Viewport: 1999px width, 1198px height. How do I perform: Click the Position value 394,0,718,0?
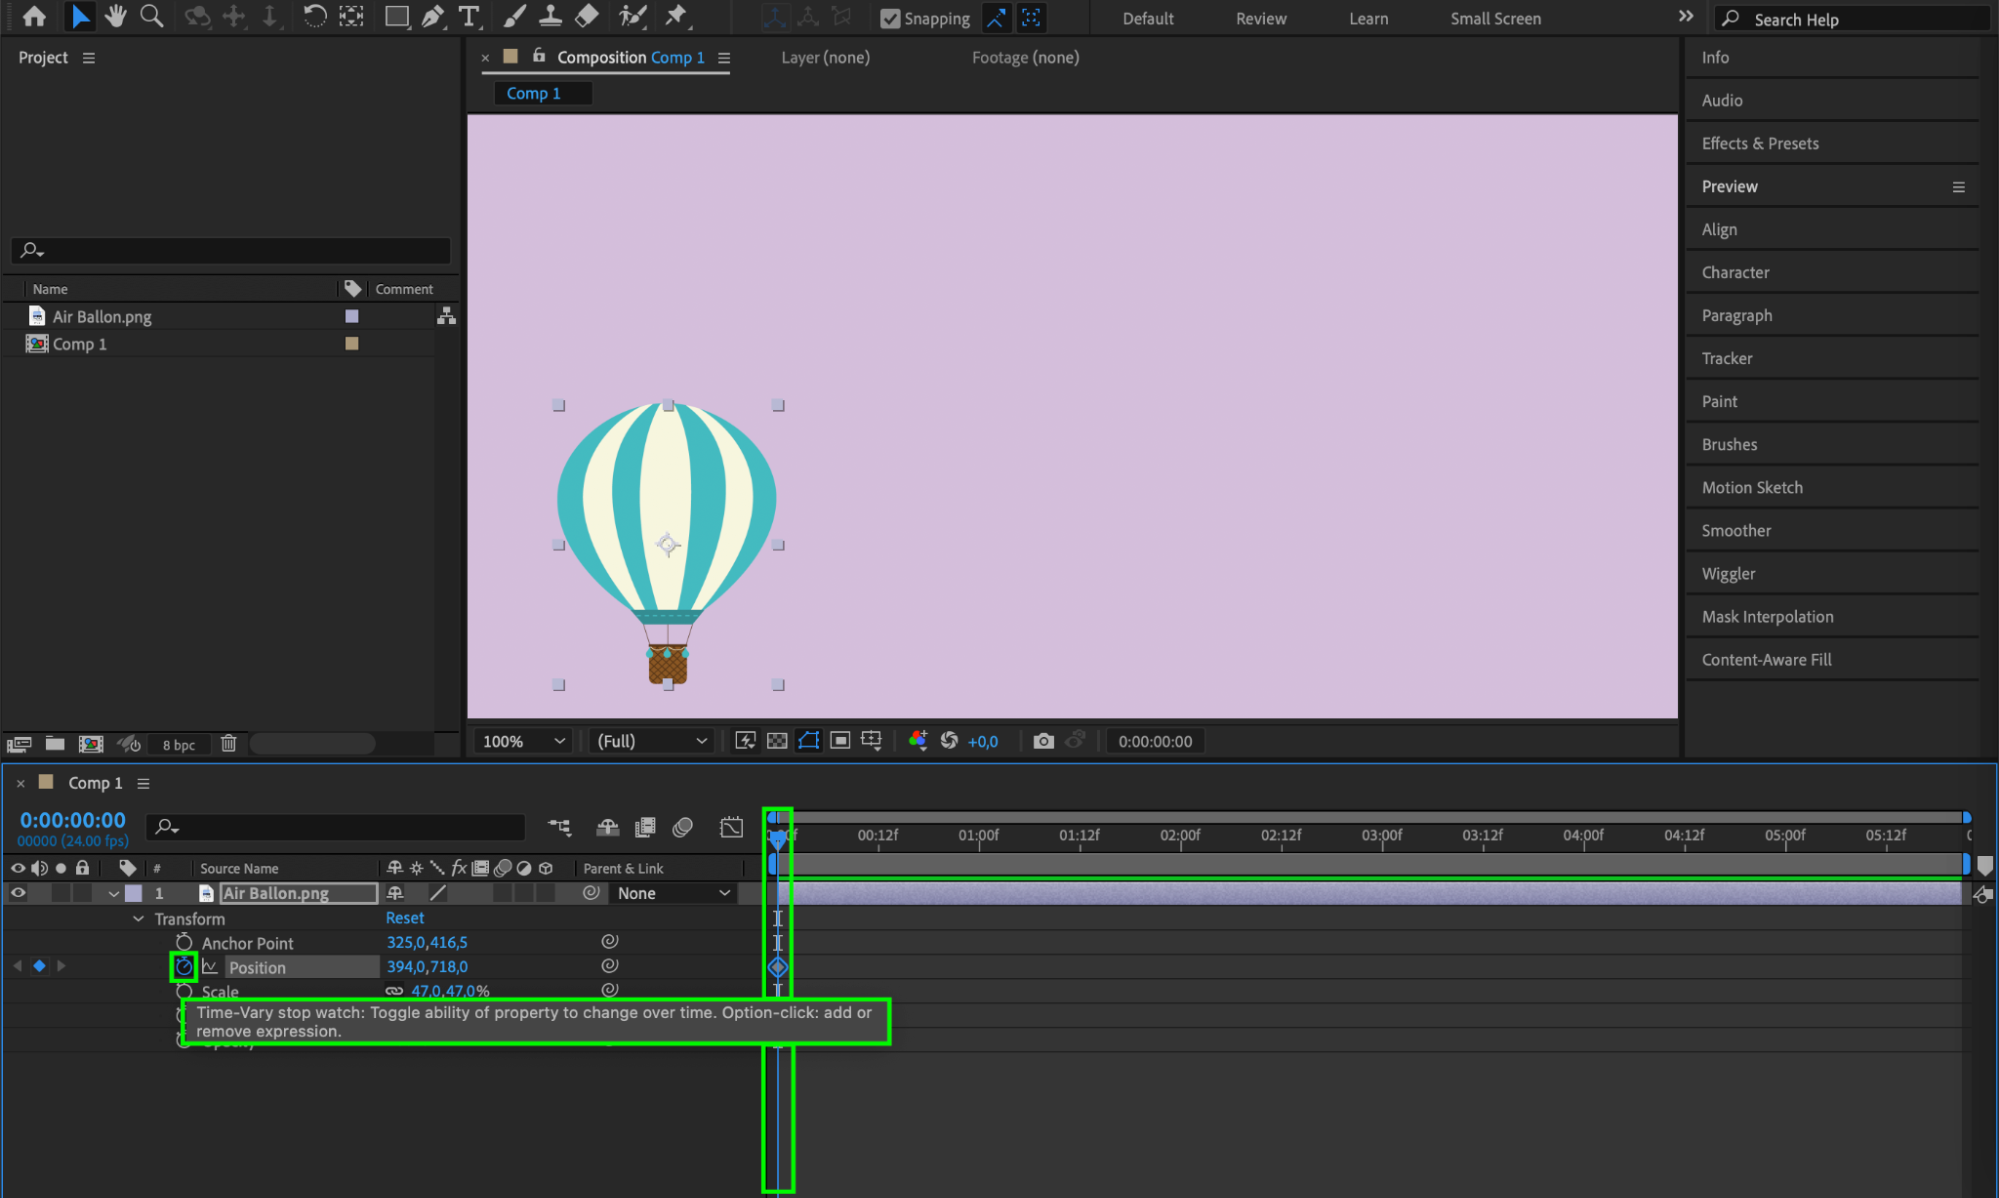[x=427, y=967]
